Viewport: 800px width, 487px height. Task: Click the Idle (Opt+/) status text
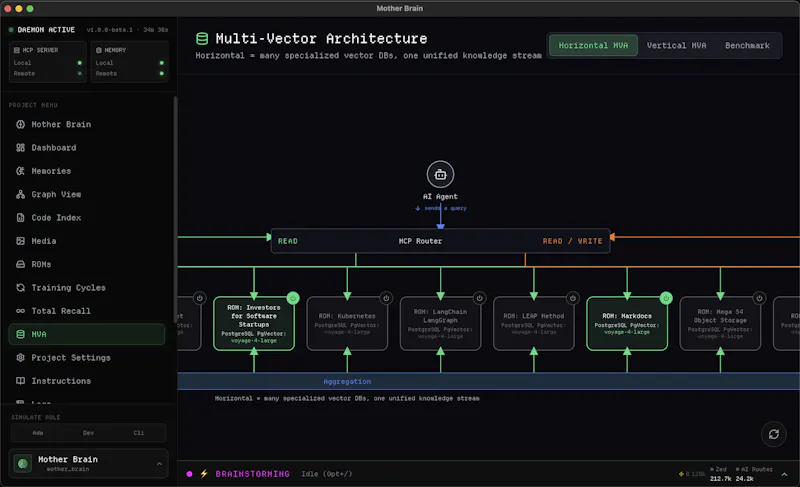click(327, 474)
